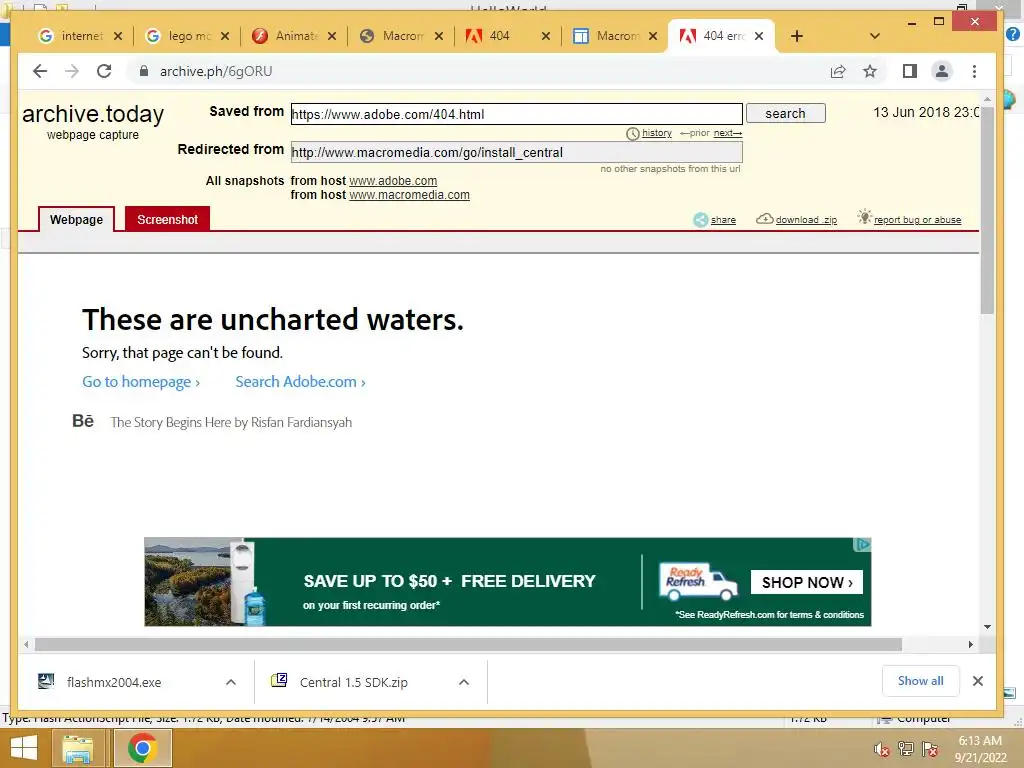Share this page from address bar
Viewport: 1024px width, 768px height.
(838, 71)
